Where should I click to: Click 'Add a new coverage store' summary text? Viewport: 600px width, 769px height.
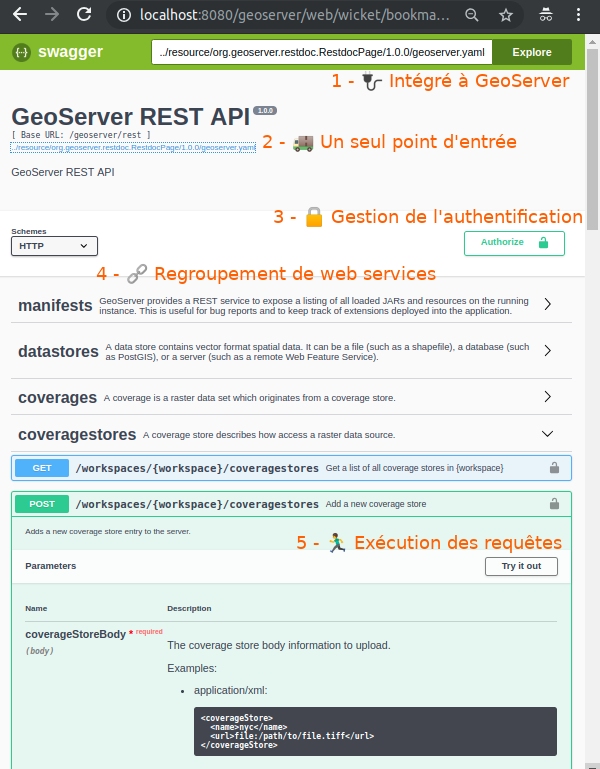[376, 504]
